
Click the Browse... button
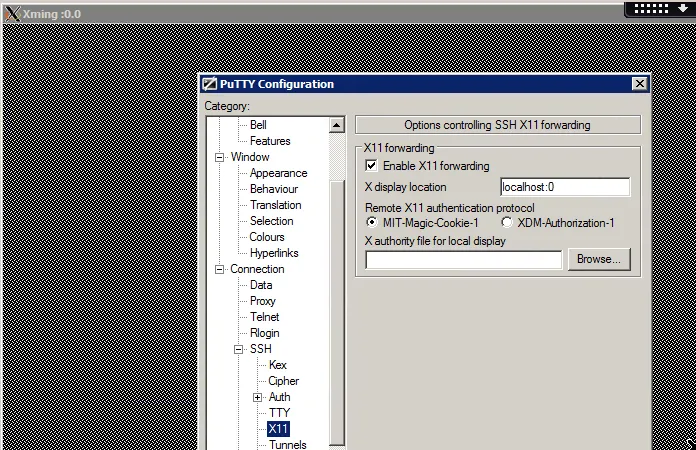[599, 259]
